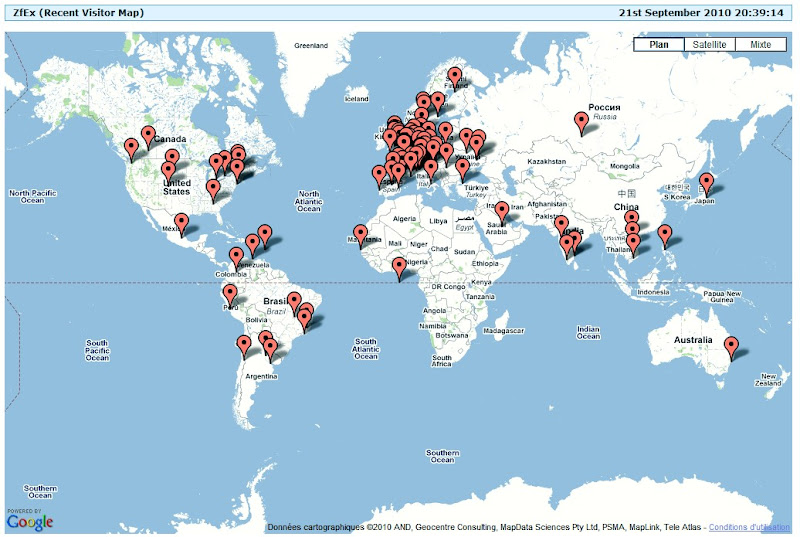The image size is (800, 537).
Task: Click the Mongolia map label
Action: coord(624,166)
